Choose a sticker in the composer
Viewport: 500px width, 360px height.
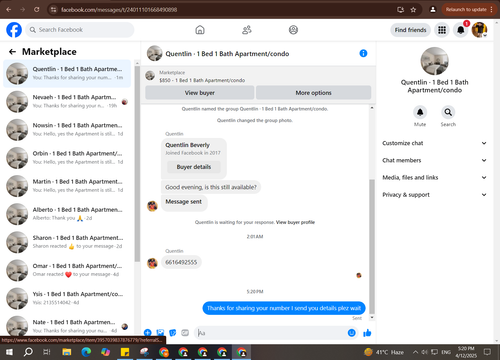[x=173, y=332]
